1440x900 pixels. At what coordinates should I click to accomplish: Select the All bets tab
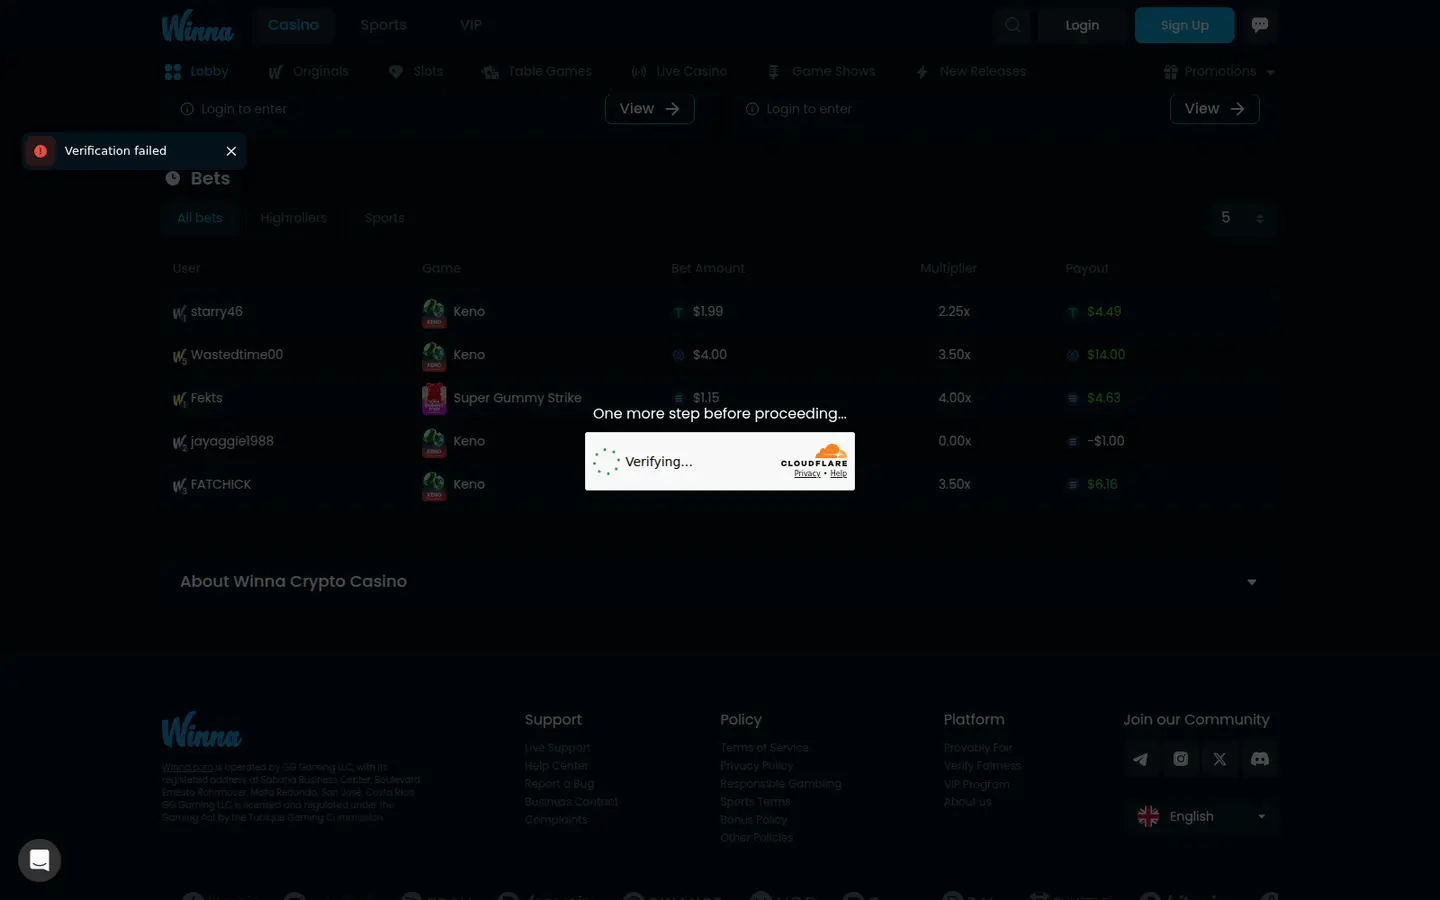[x=200, y=218]
